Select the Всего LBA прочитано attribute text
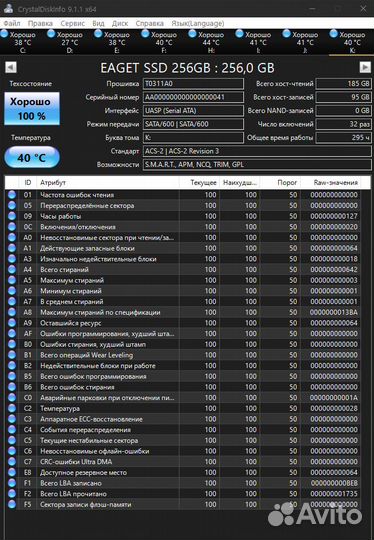This screenshot has height=540, width=374. 73,494
